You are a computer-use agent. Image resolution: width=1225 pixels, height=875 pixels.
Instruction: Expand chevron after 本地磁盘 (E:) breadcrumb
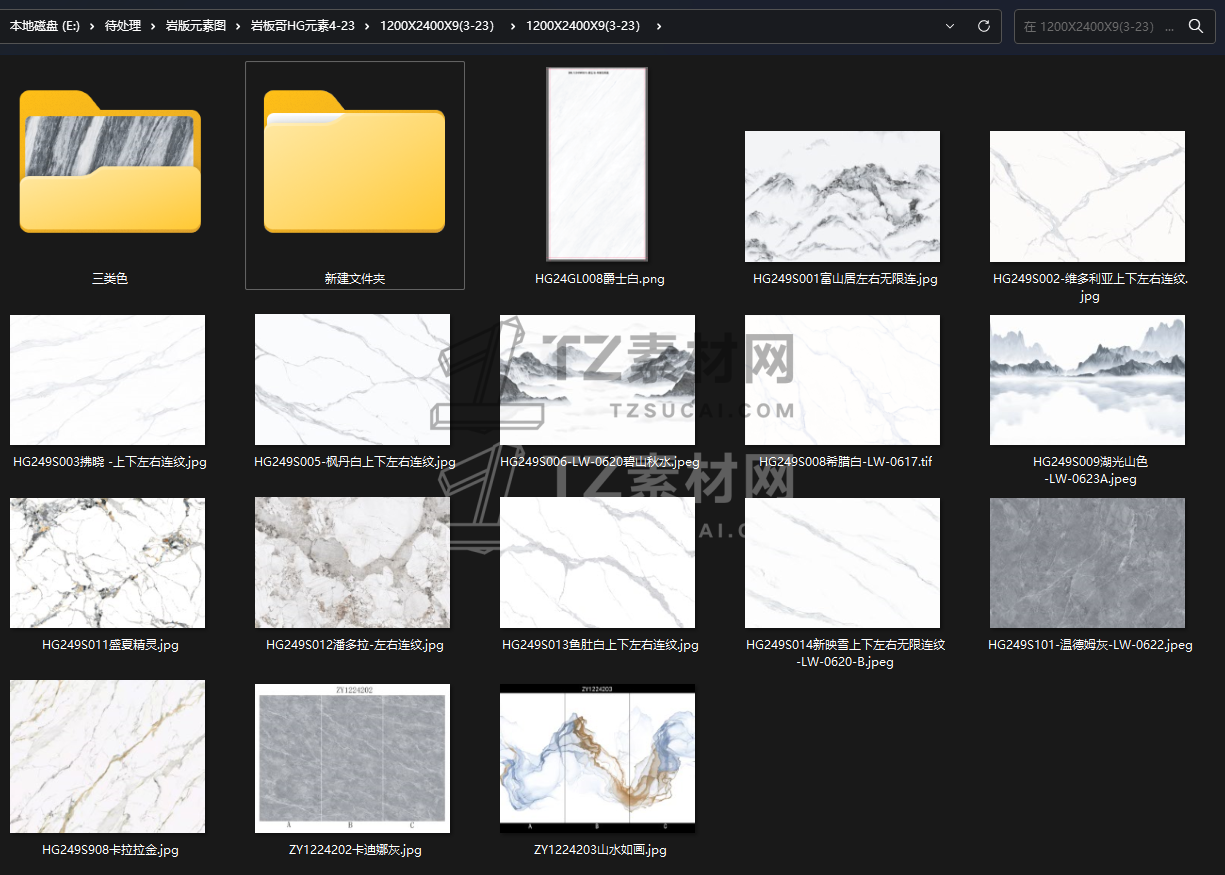(92, 26)
